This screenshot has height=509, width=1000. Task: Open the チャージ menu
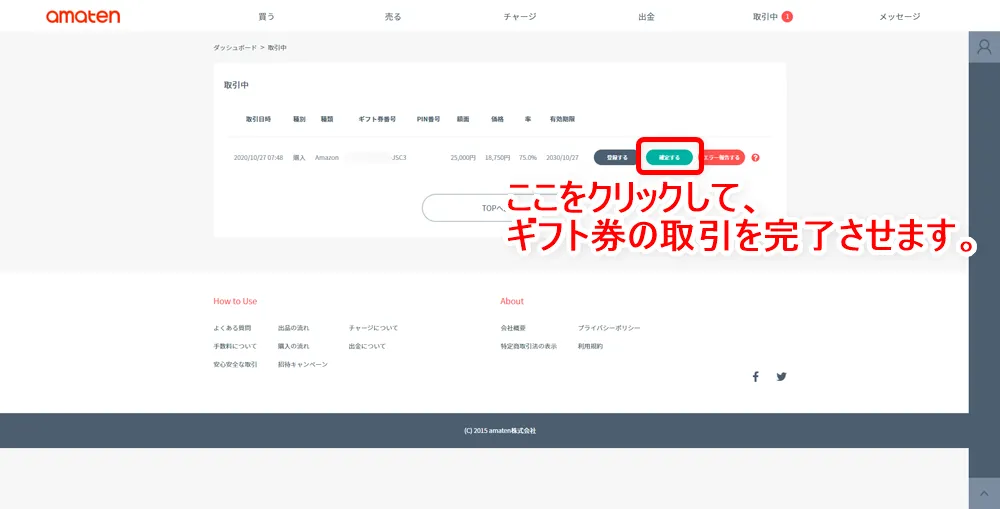pos(520,17)
